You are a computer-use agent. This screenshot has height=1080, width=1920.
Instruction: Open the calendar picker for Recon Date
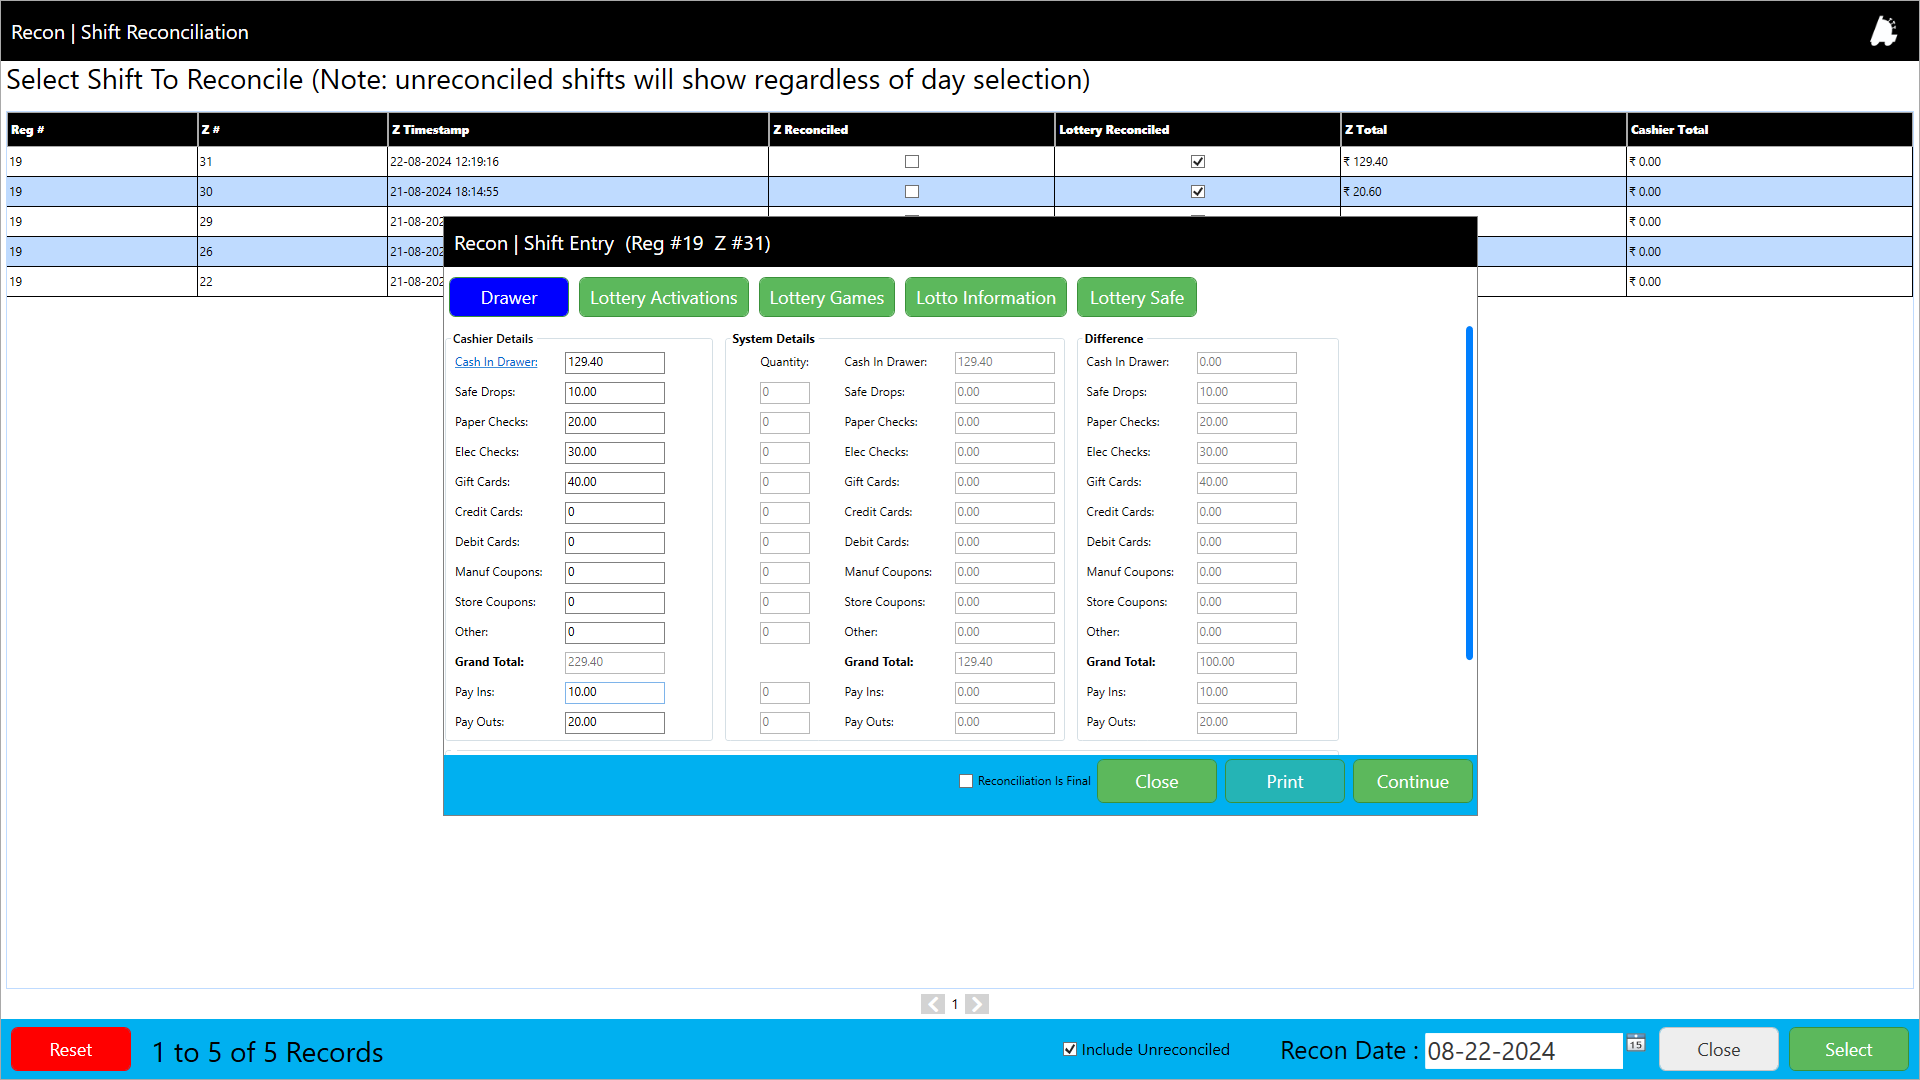pyautogui.click(x=1636, y=1043)
